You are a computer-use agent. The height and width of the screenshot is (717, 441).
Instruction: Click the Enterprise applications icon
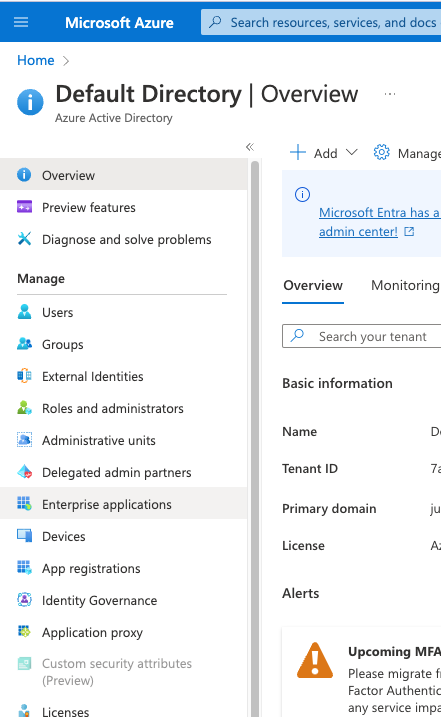pos(24,504)
